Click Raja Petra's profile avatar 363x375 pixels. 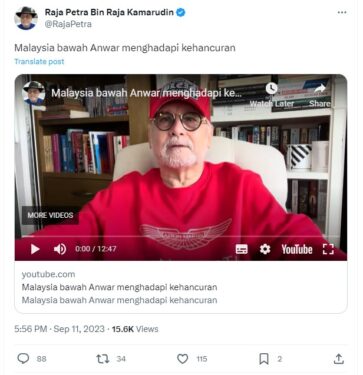coord(26,18)
